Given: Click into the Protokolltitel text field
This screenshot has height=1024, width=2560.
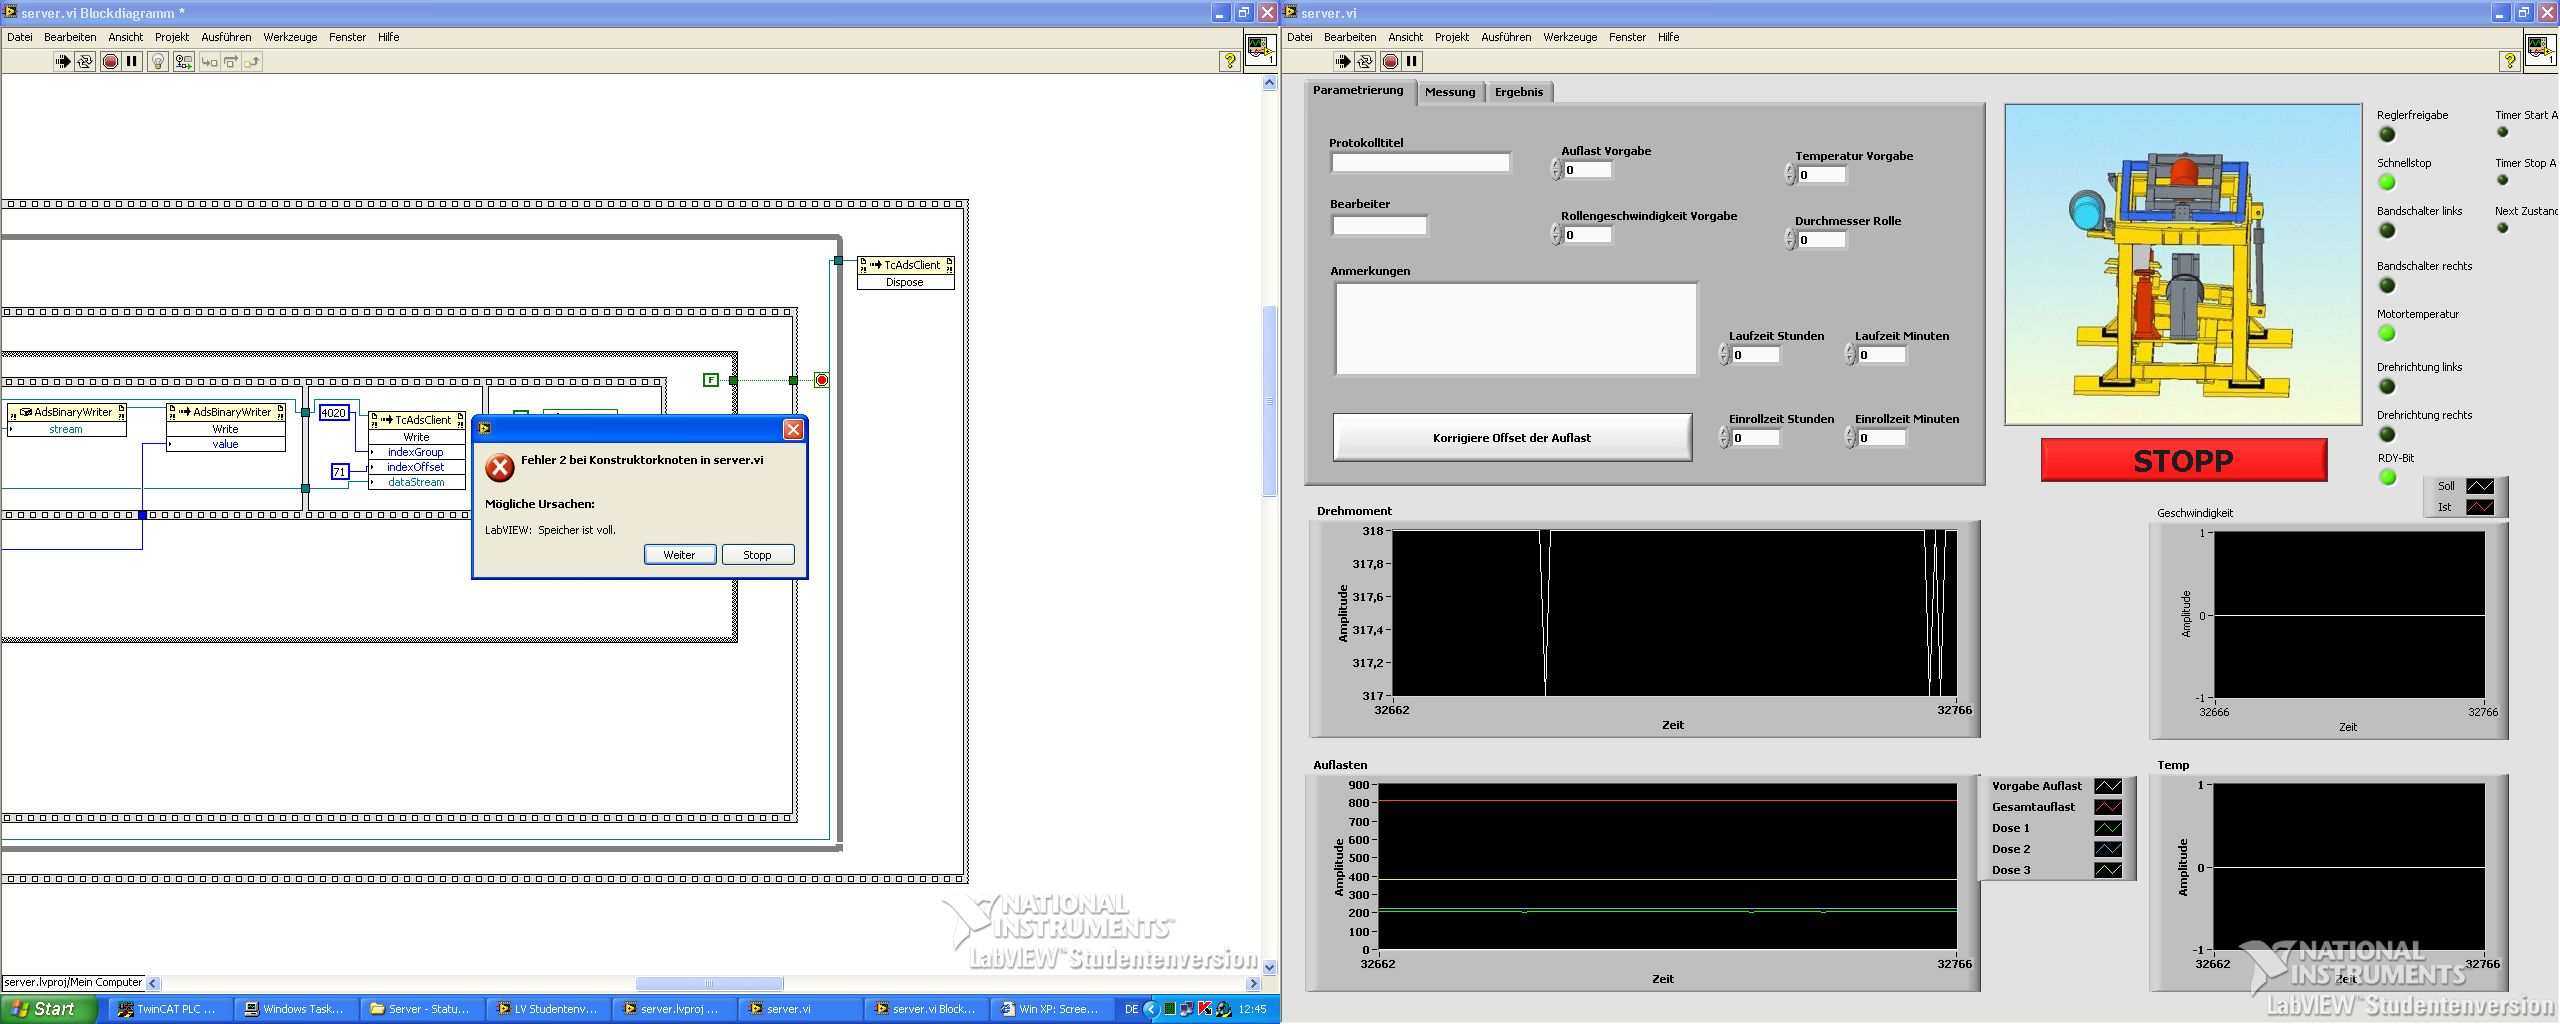Looking at the screenshot, I should 1420,163.
